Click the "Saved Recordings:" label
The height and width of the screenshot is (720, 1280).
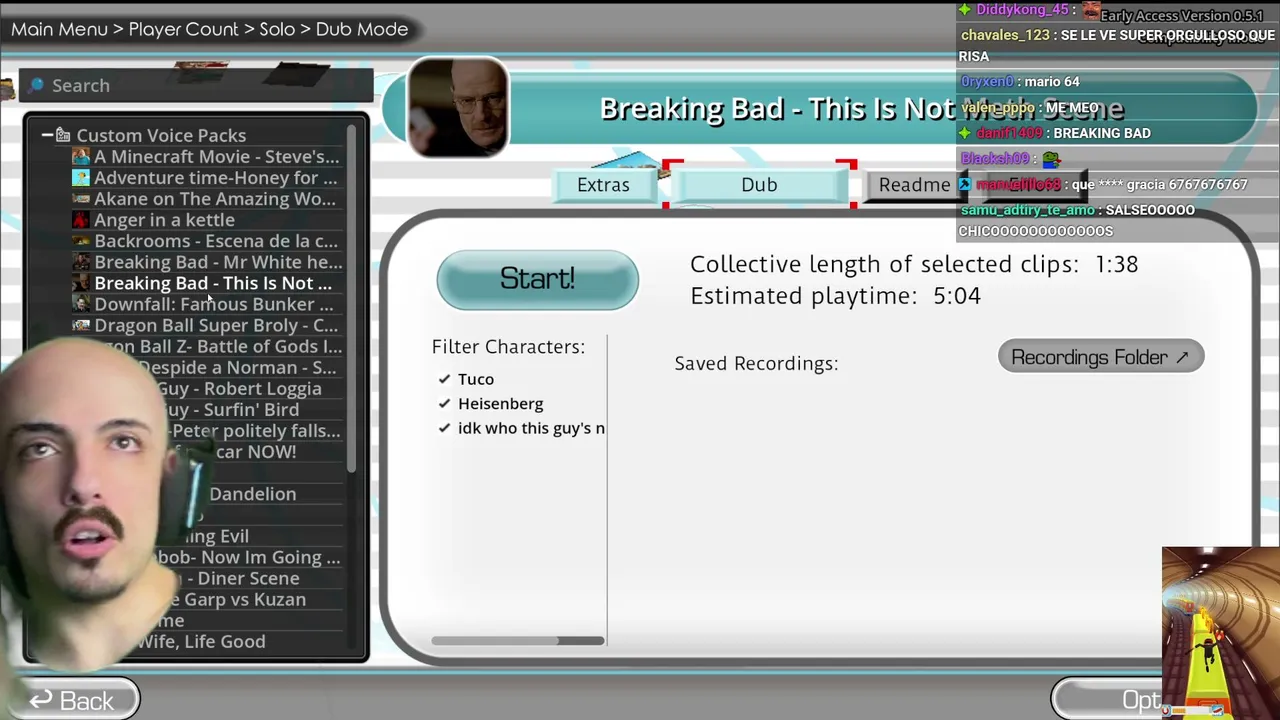[756, 363]
